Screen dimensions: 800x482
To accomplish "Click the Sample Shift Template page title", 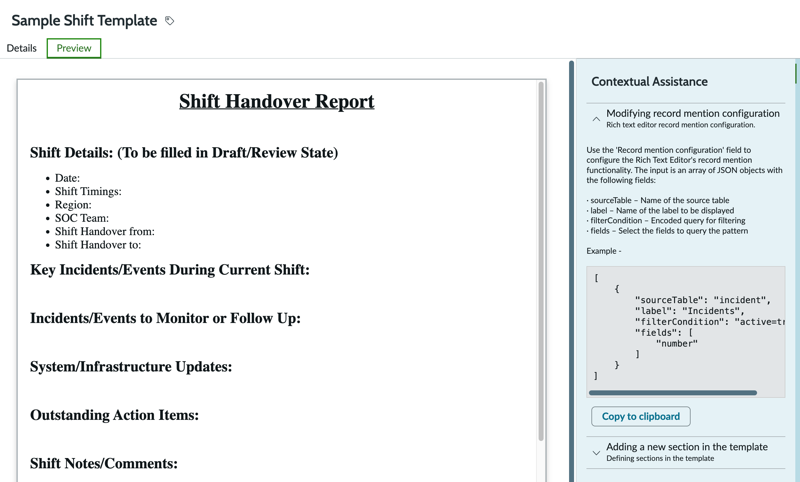I will (x=84, y=20).
